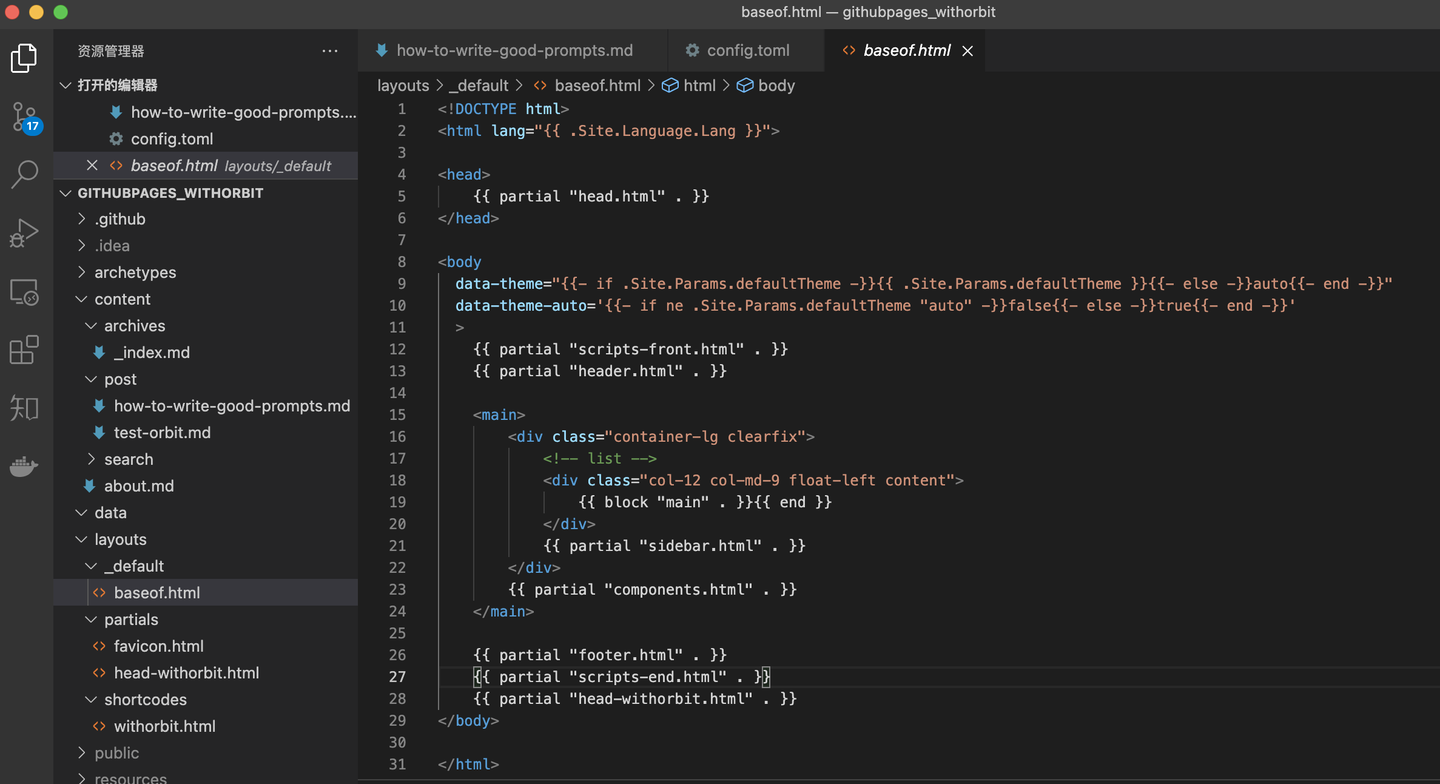Open the Zhihu extension icon
This screenshot has height=784, width=1440.
coord(24,408)
